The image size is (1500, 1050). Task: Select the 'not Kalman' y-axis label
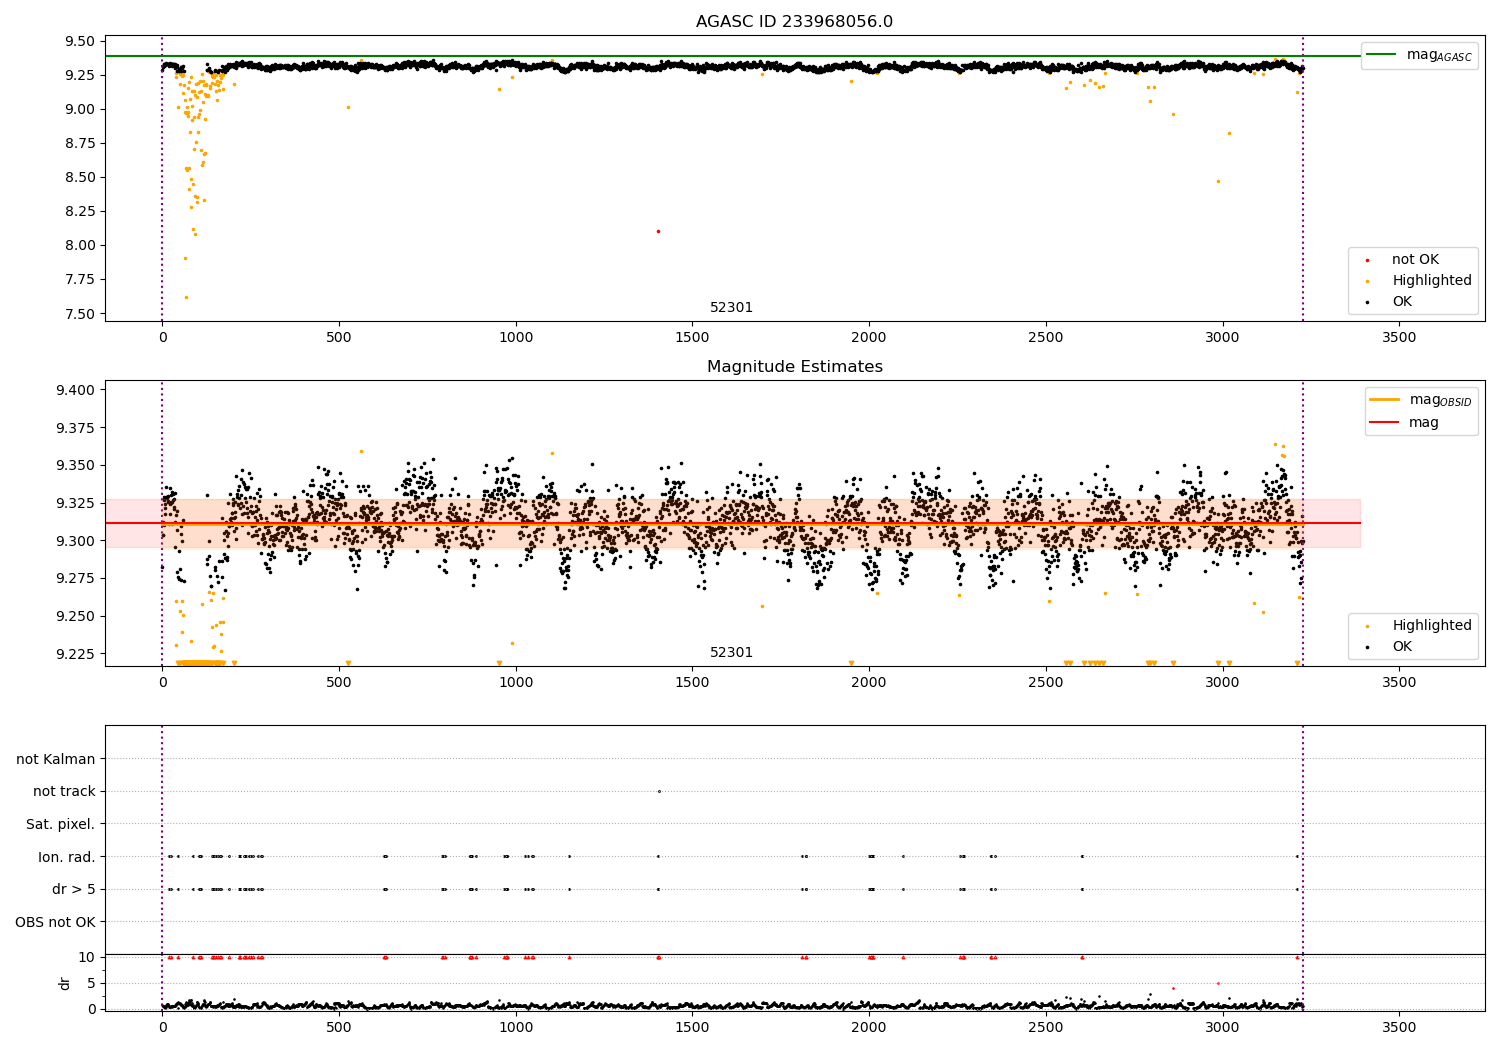point(56,759)
